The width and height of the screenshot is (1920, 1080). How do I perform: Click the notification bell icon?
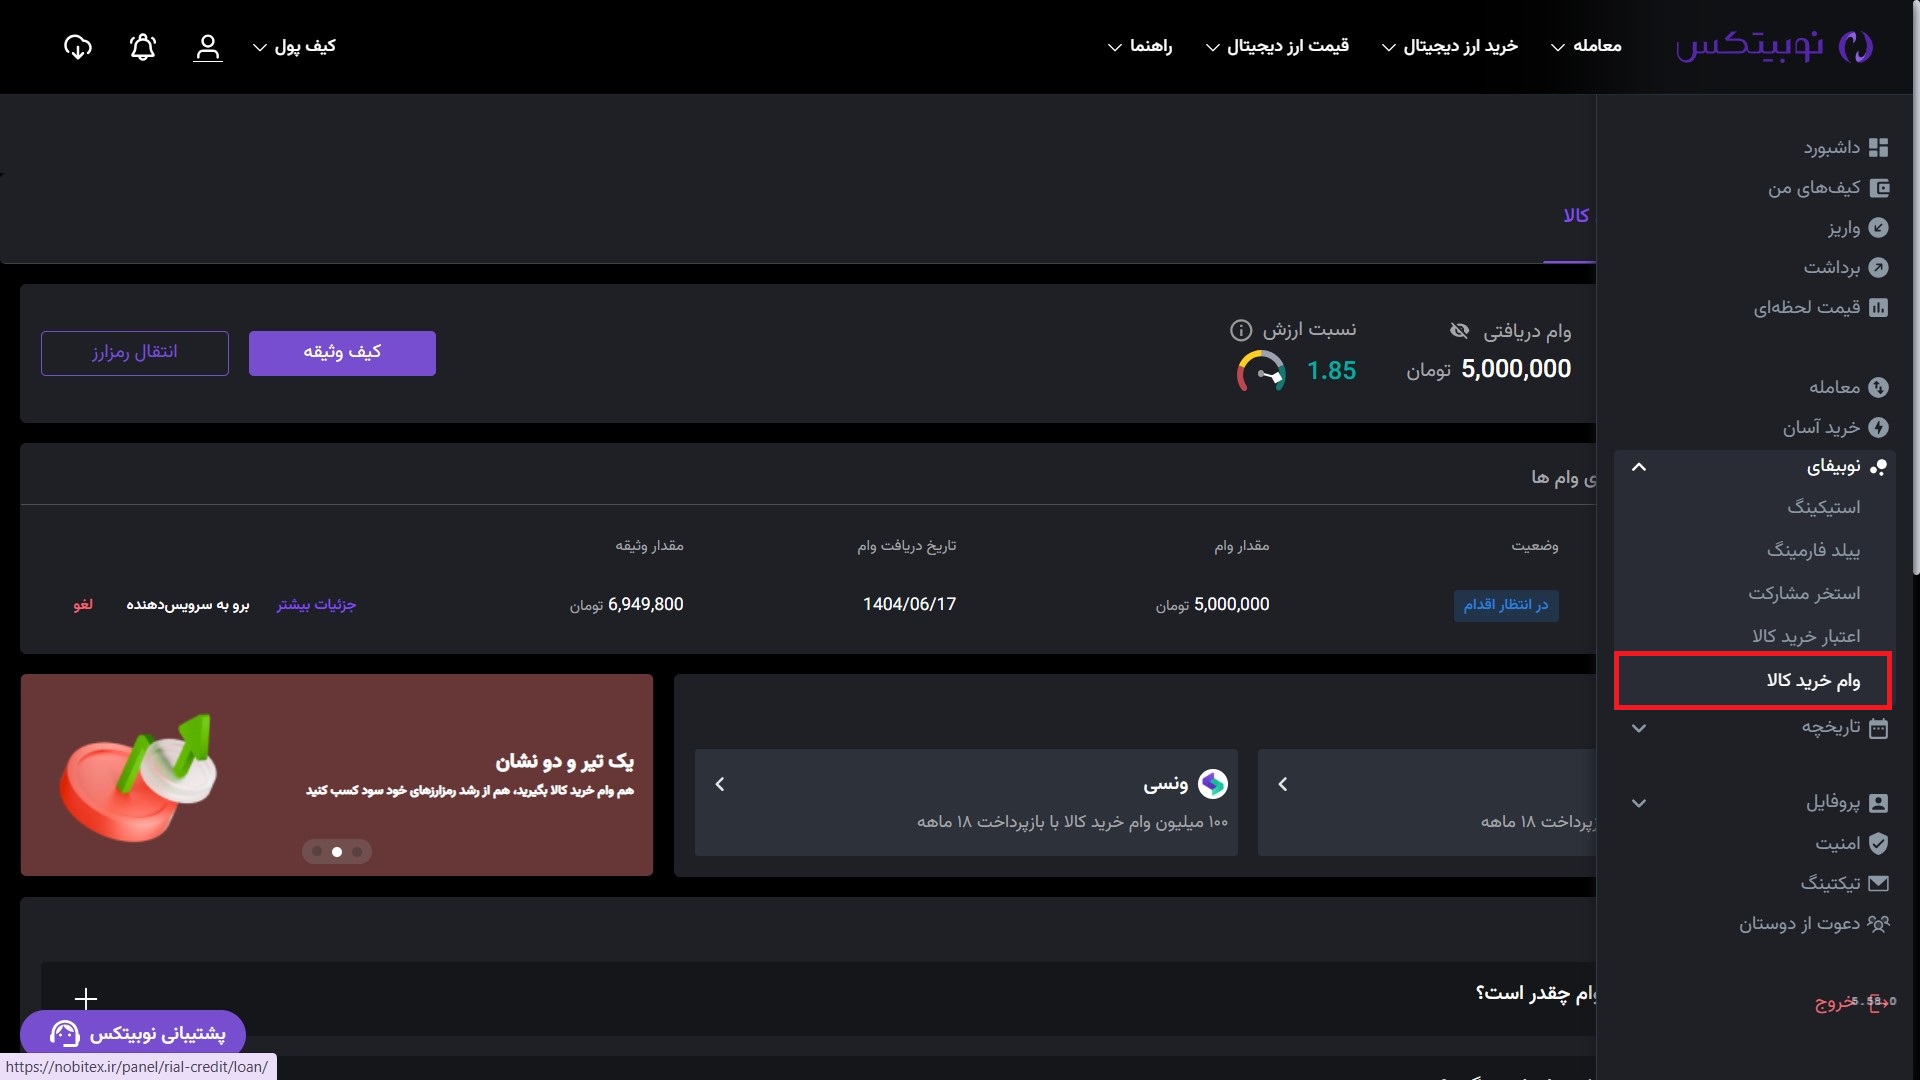pyautogui.click(x=143, y=47)
